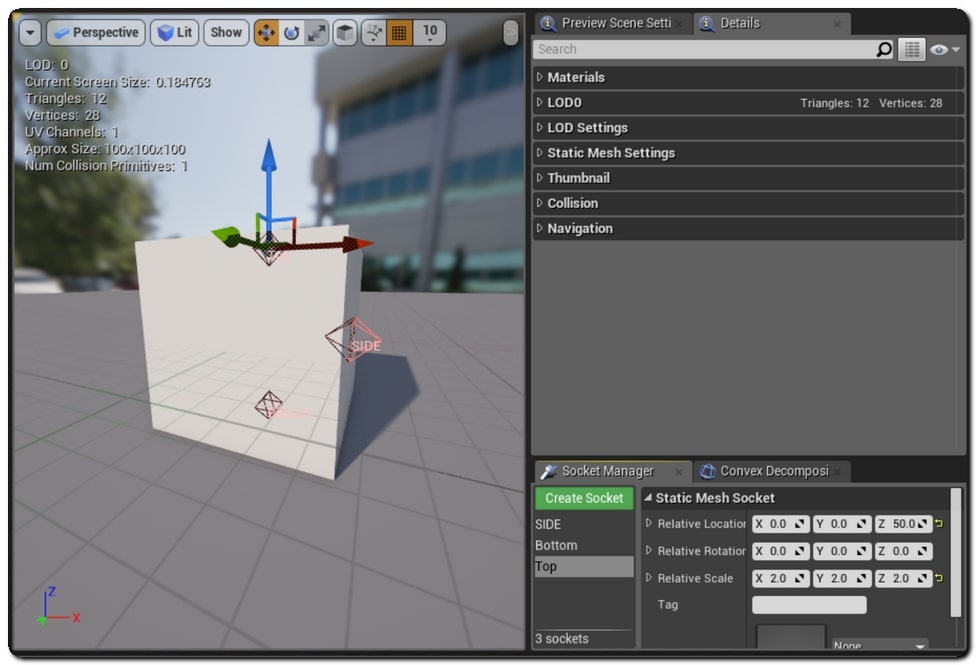Viewport: 976px width, 665px height.
Task: Switch to the Convex Decomposition tab
Action: pos(774,471)
